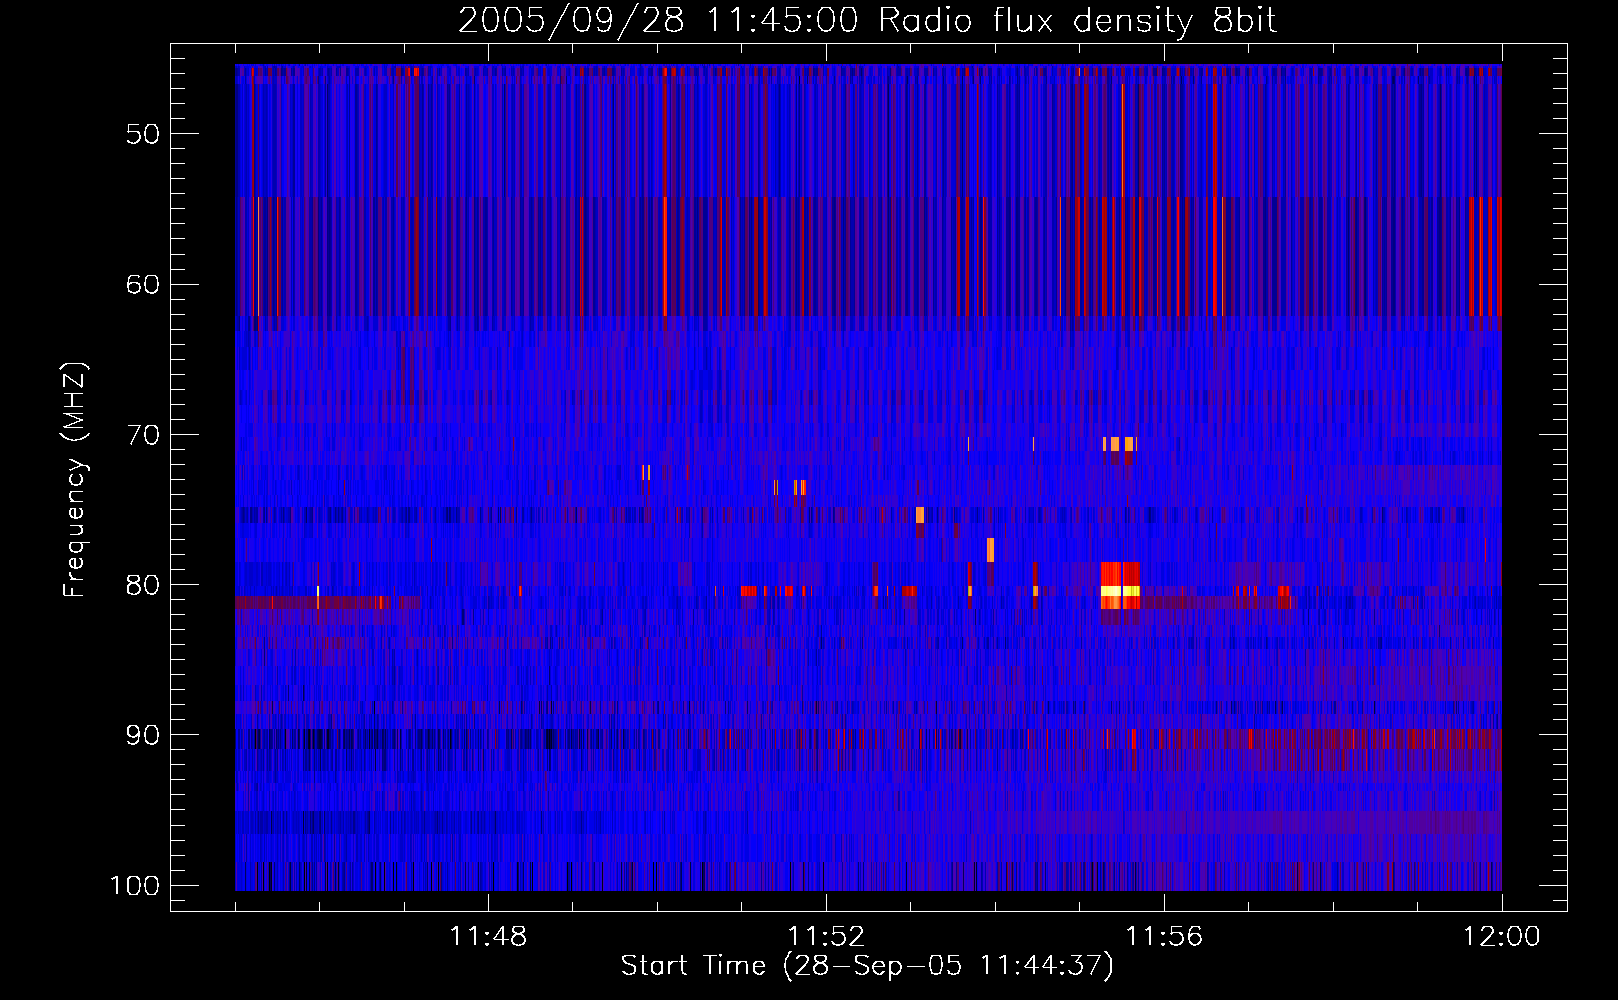The image size is (1618, 1000).
Task: Click the 12:00 time tick label
Action: [x=1502, y=937]
